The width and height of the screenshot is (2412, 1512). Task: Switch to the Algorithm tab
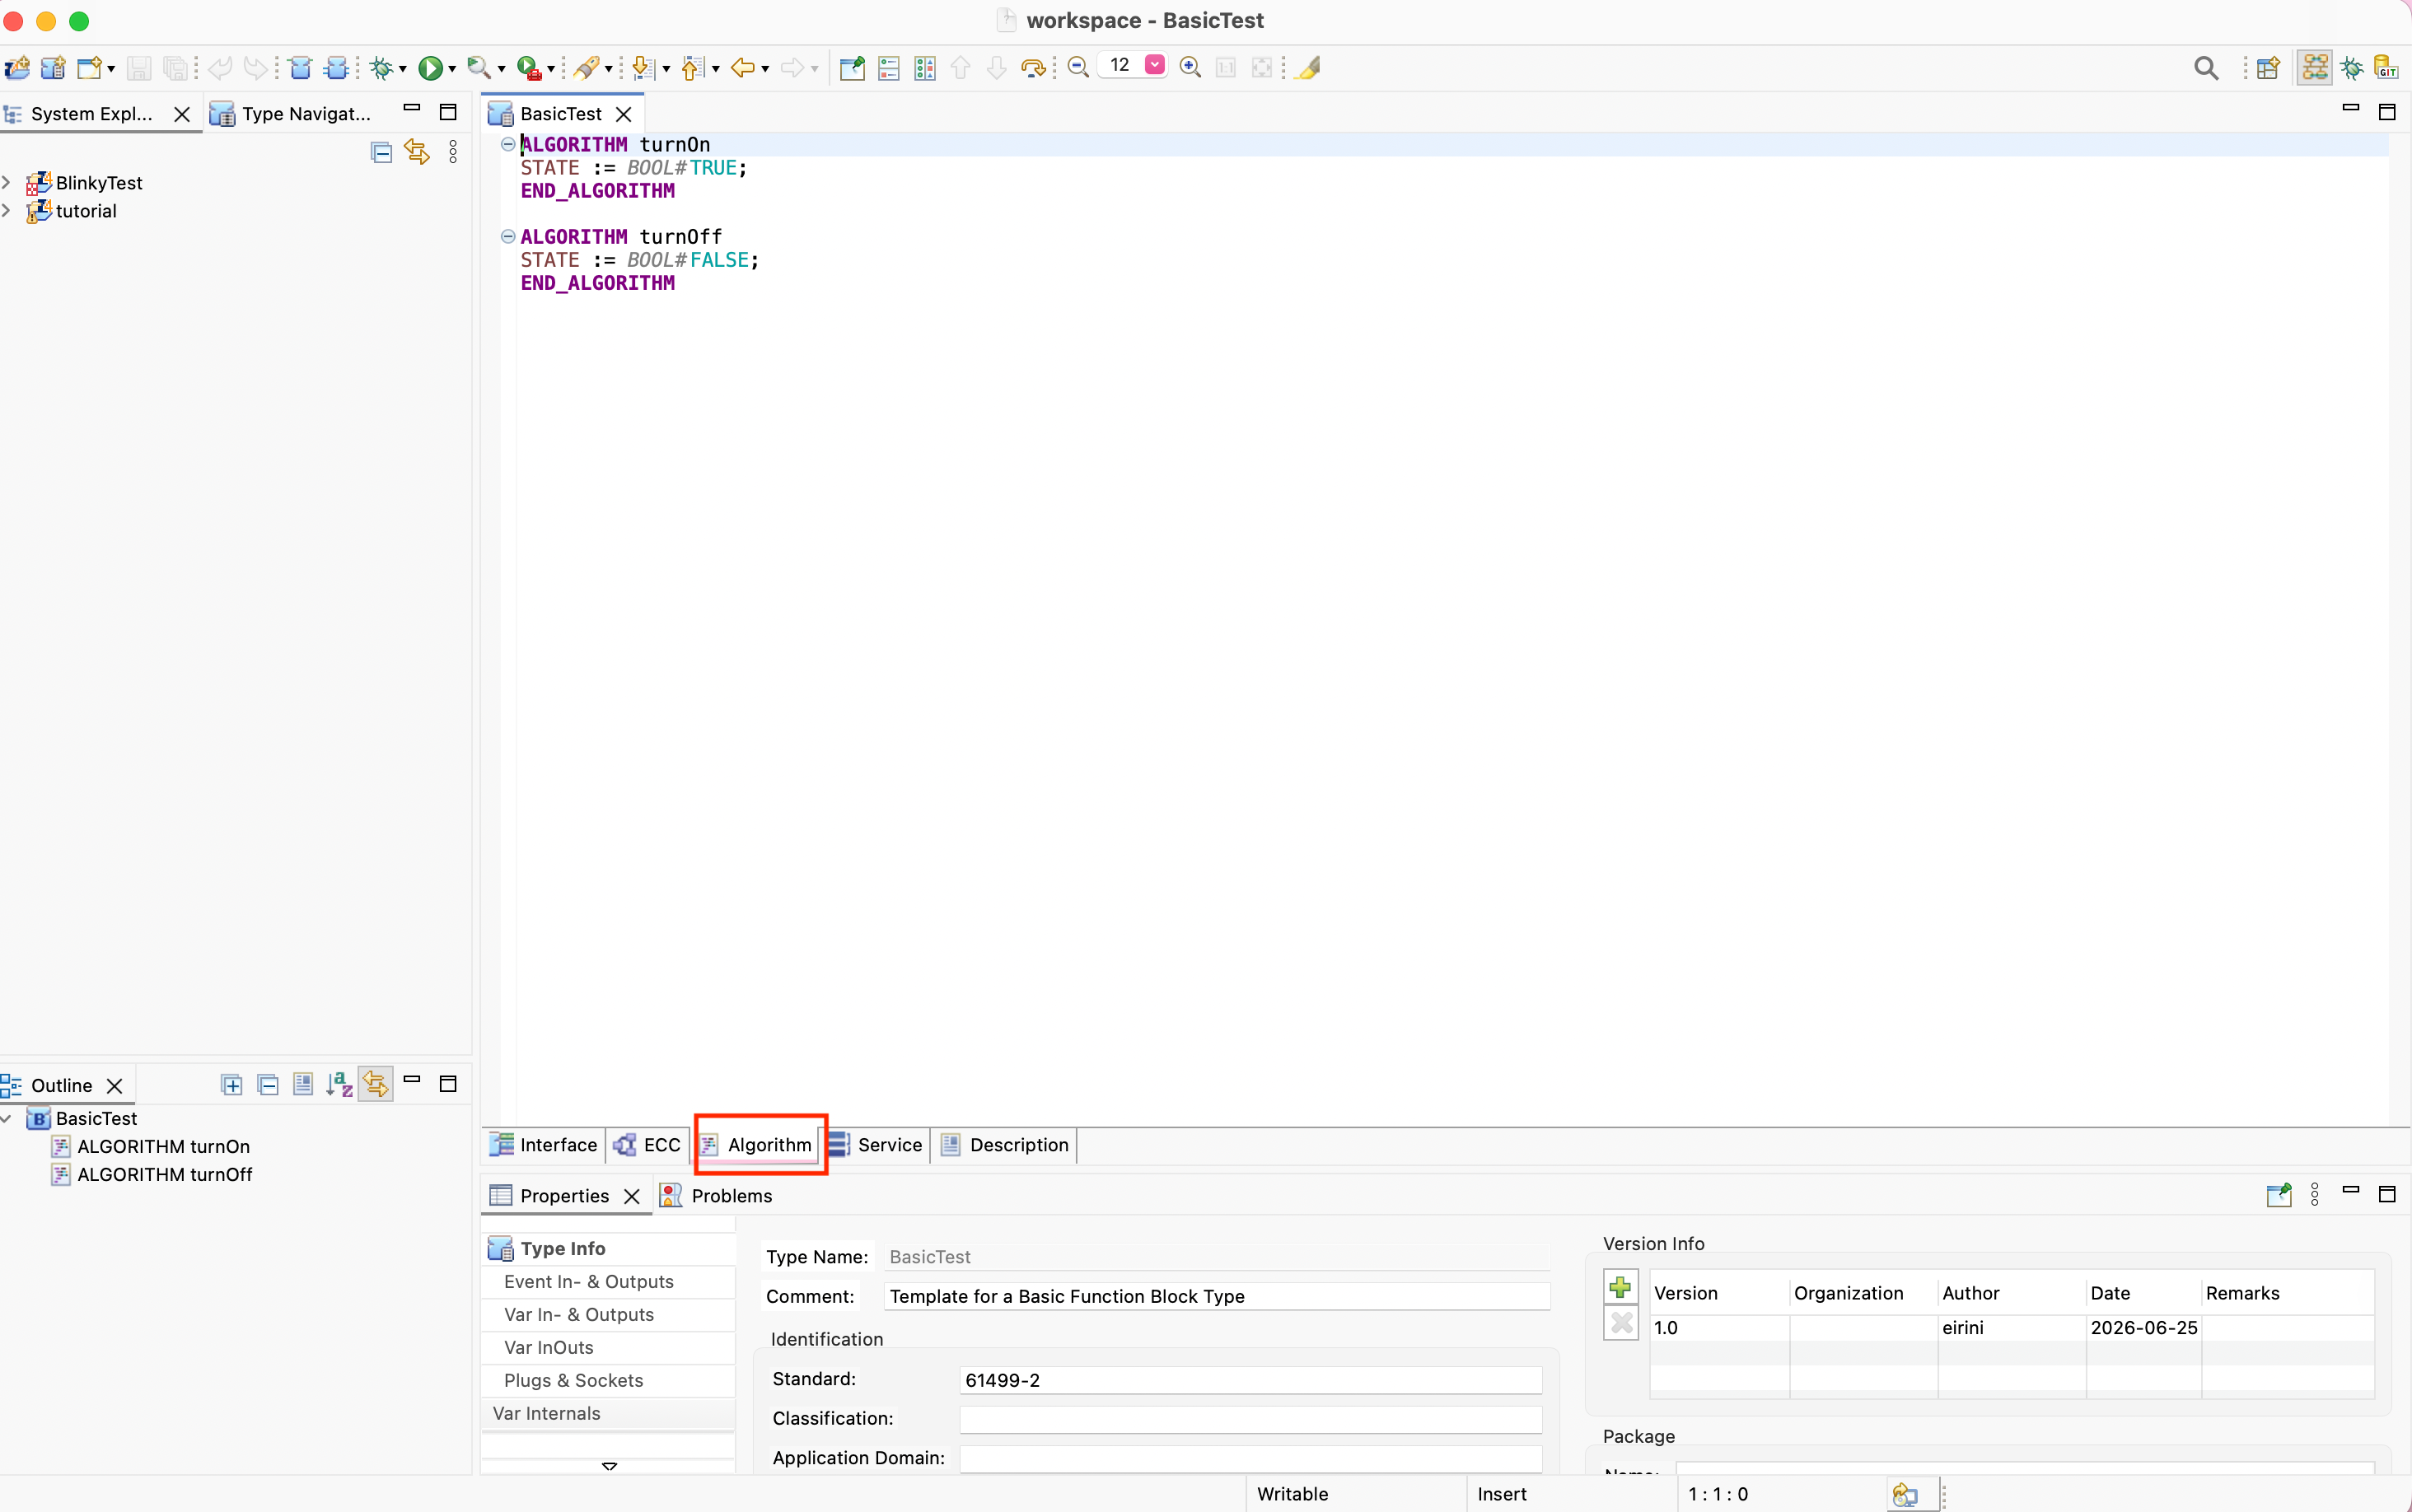(757, 1145)
